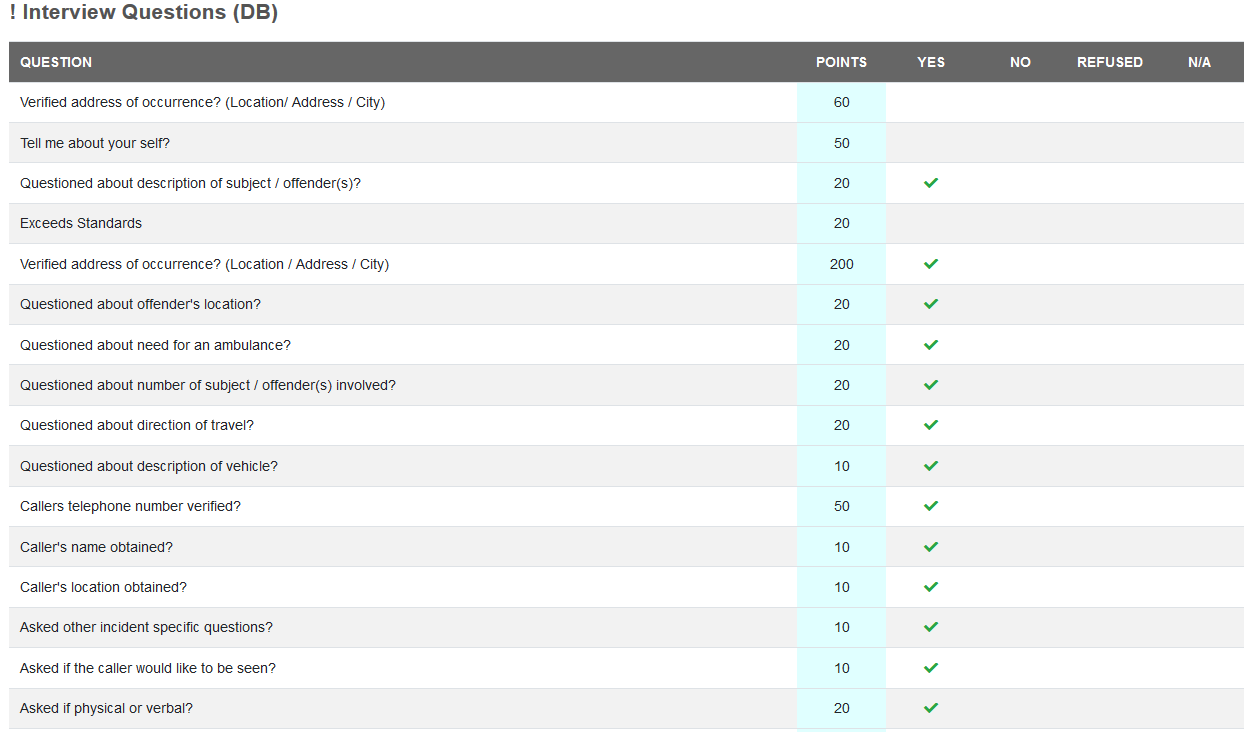Select "Asked if the caller would like to be seen?"
The image size is (1244, 732).
point(148,668)
